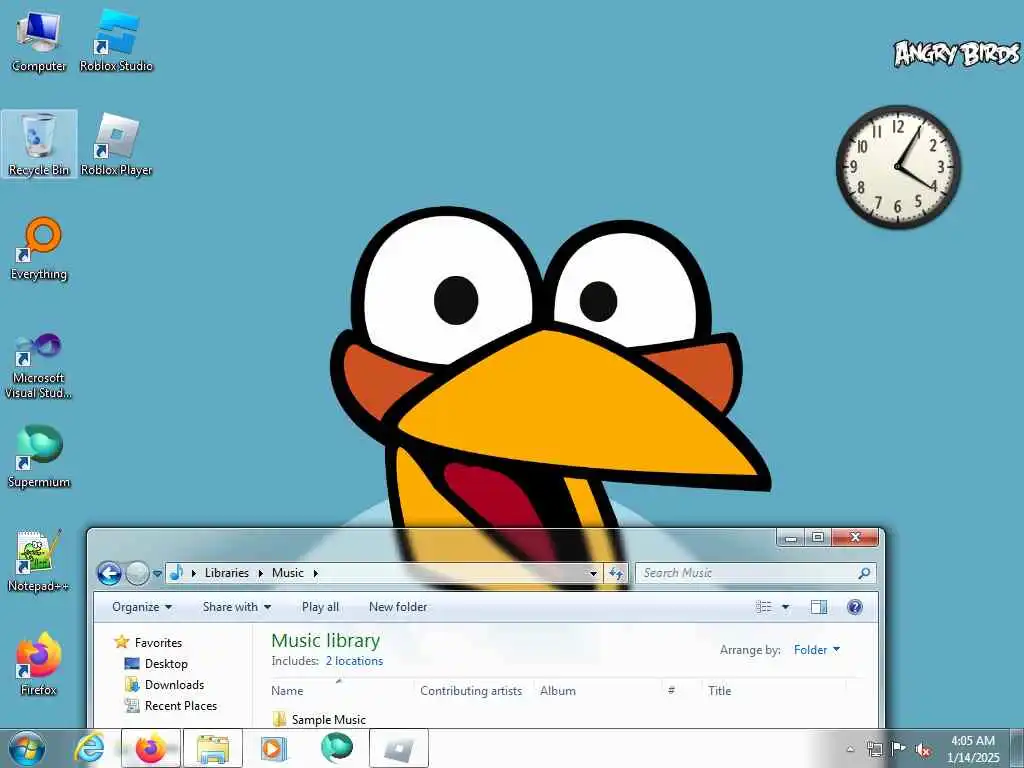Sort by Contributing artists column

pos(474,690)
